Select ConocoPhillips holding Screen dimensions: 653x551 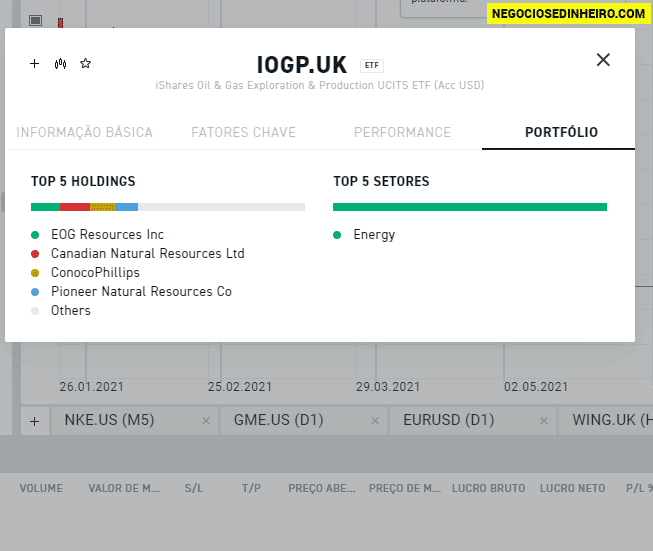(95, 272)
